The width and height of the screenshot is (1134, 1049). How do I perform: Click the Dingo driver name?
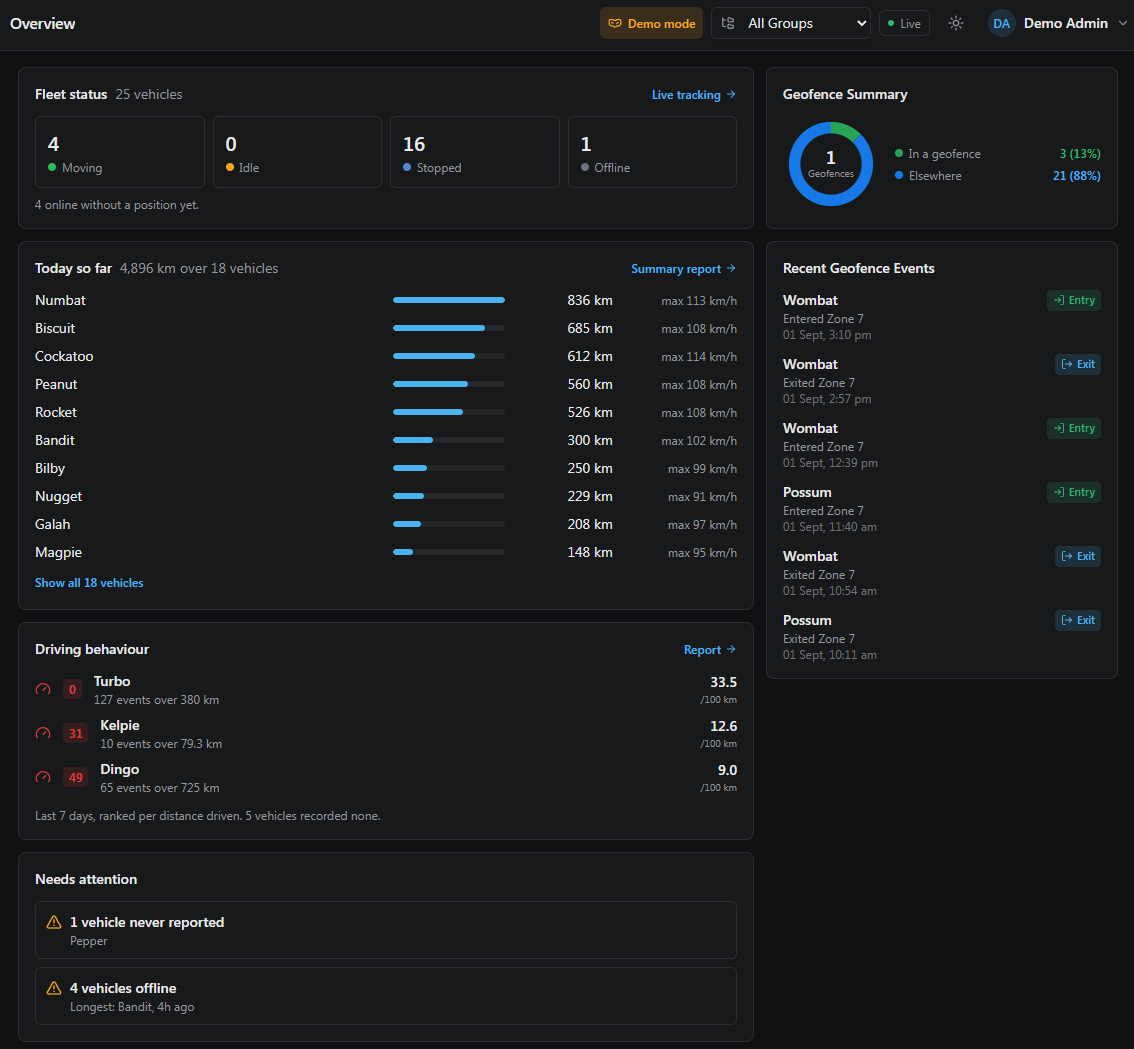coord(119,770)
